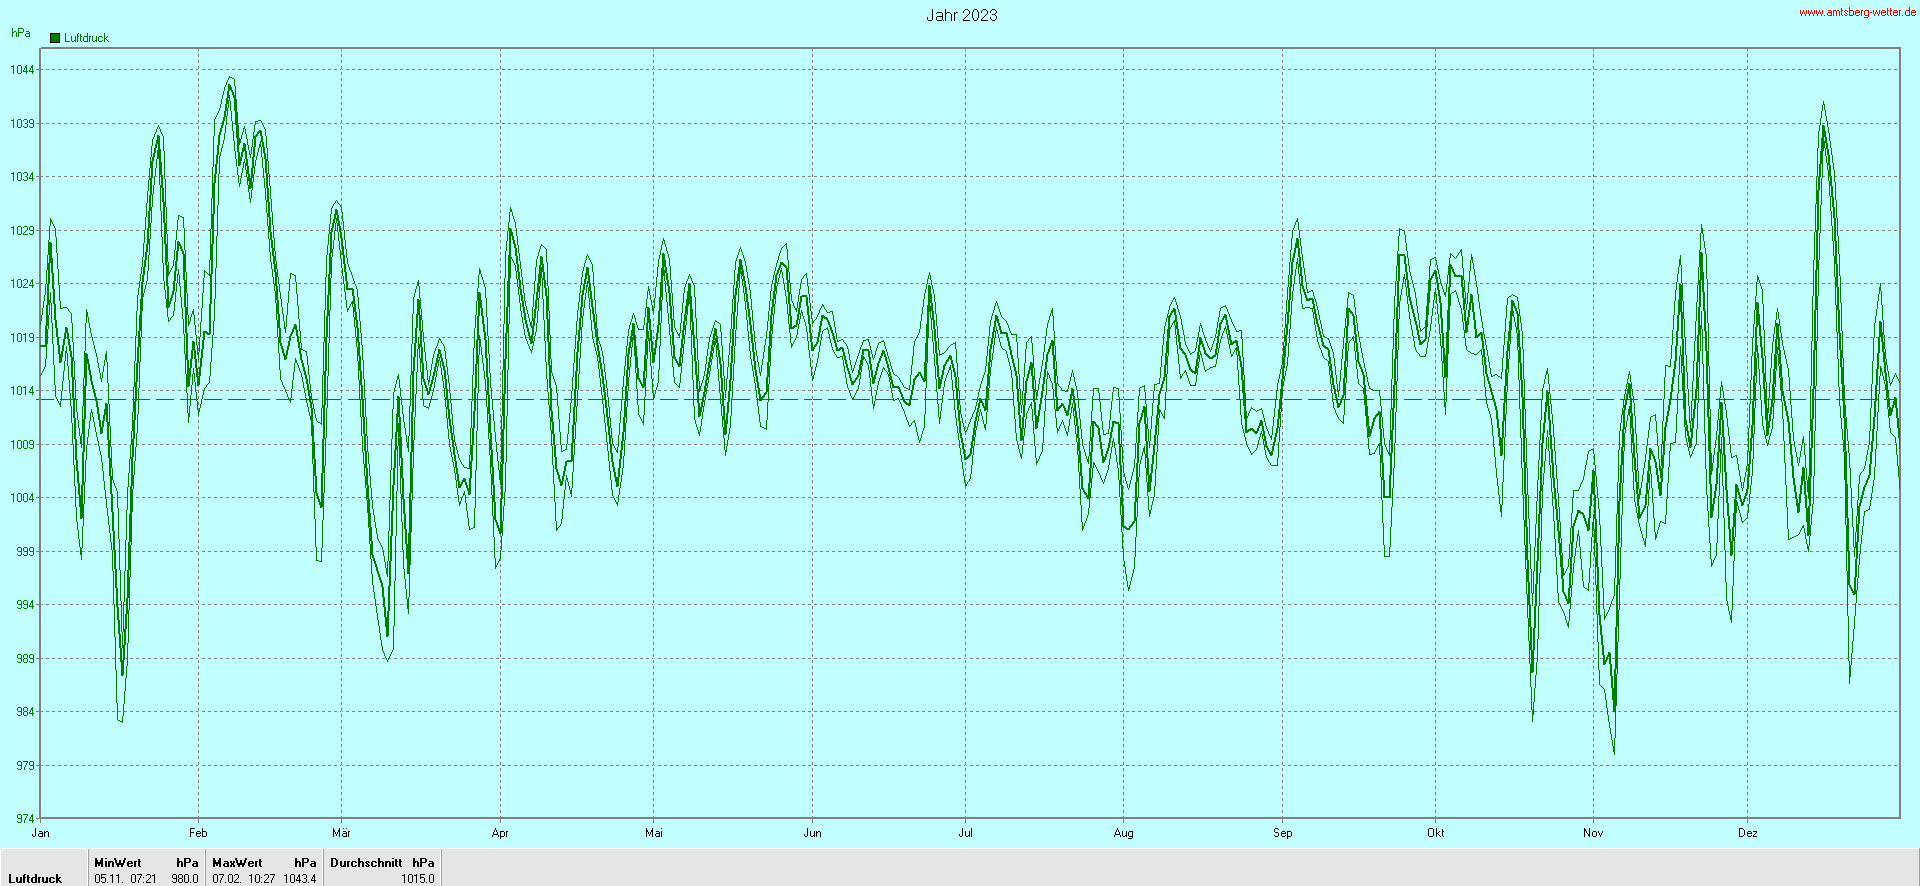This screenshot has height=886, width=1920.
Task: Pick the 1024 y-axis value
Action: [22, 284]
